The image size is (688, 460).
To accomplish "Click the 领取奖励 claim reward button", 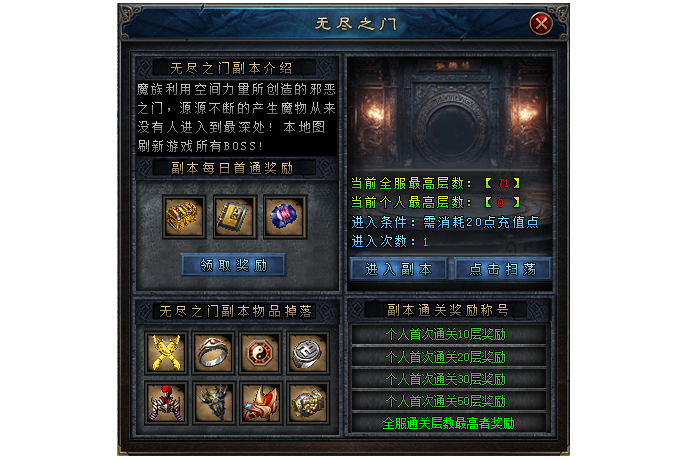I will tap(233, 265).
